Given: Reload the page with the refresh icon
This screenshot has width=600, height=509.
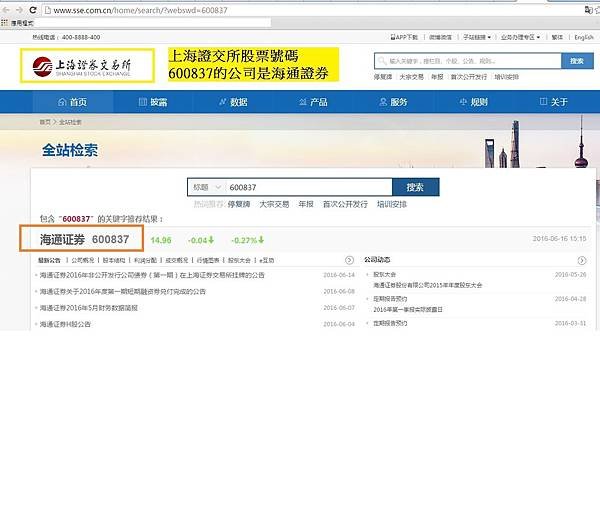Looking at the screenshot, I should click(33, 10).
